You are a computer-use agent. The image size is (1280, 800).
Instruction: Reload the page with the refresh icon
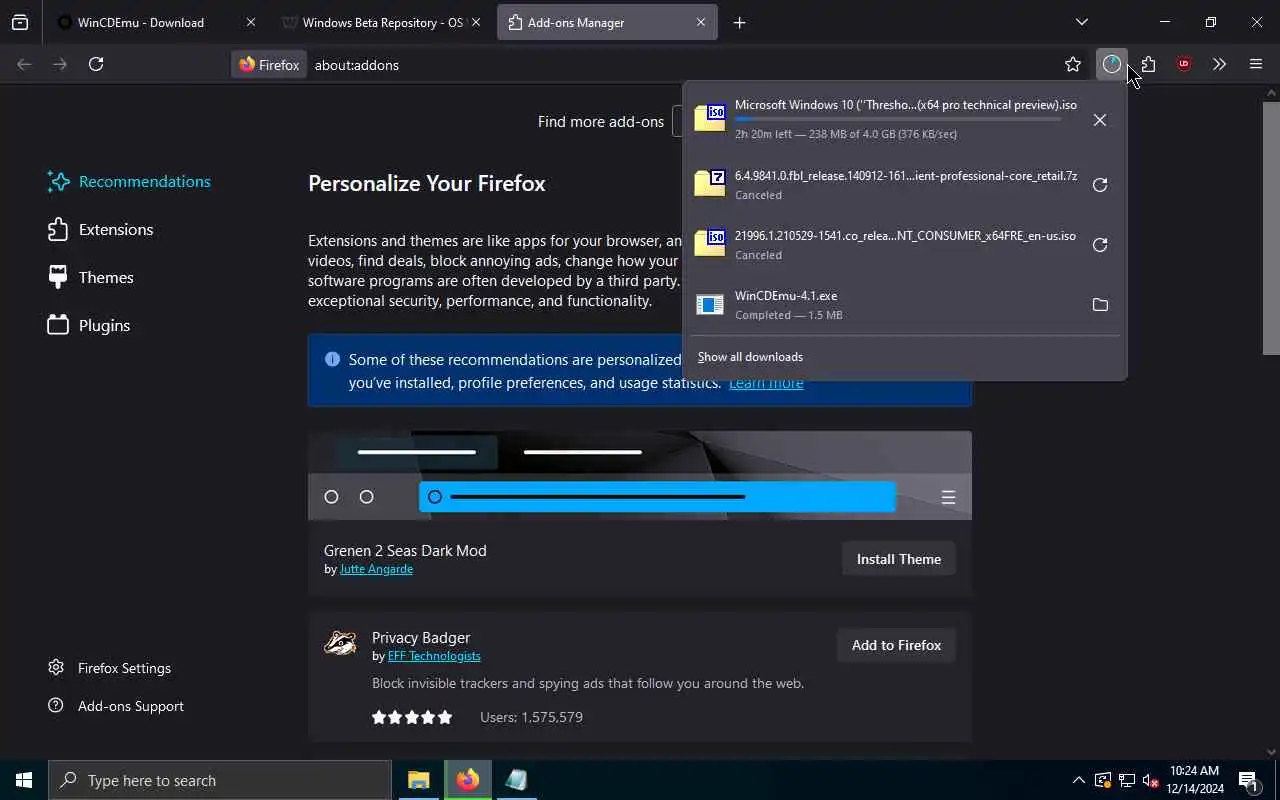(96, 64)
